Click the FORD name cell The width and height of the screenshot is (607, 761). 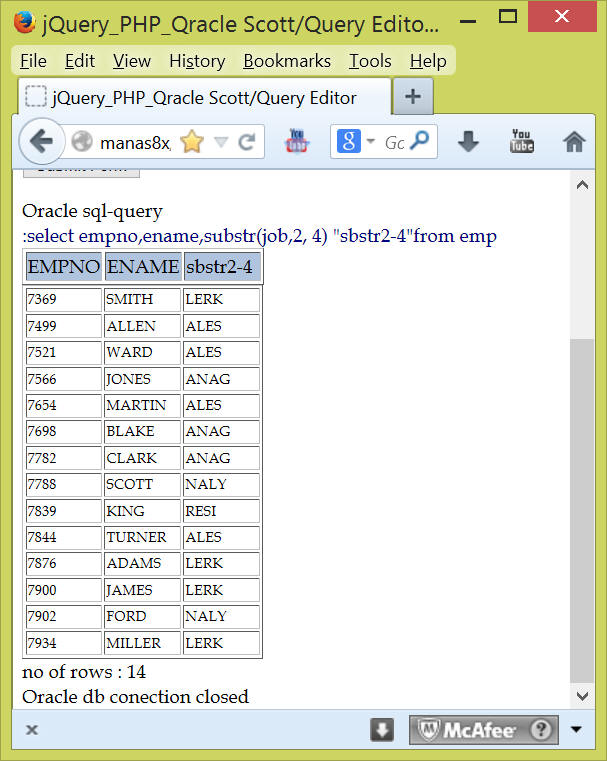click(x=142, y=616)
